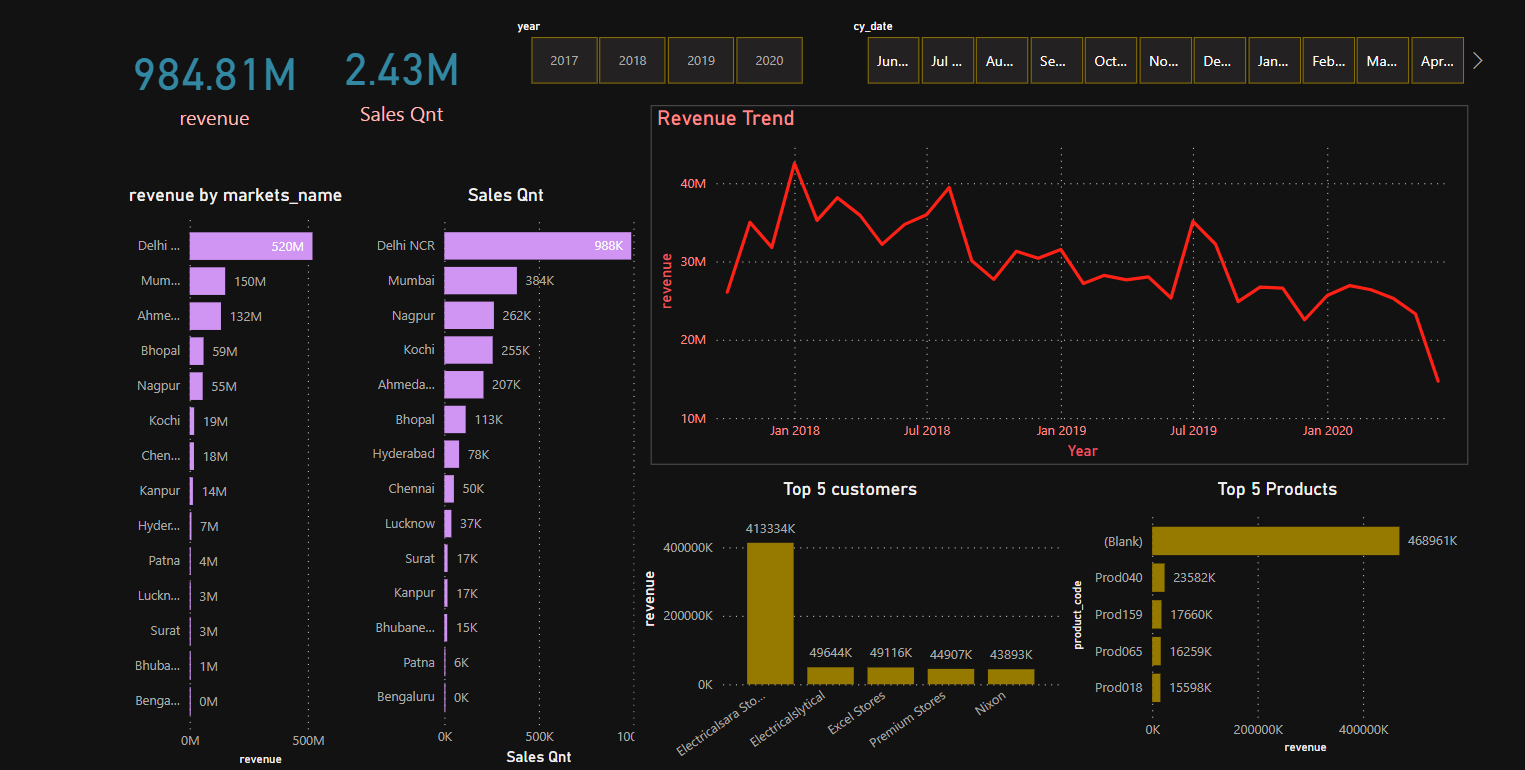Select the Feb... cy_date slicer tile
The image size is (1525, 770).
tap(1329, 61)
